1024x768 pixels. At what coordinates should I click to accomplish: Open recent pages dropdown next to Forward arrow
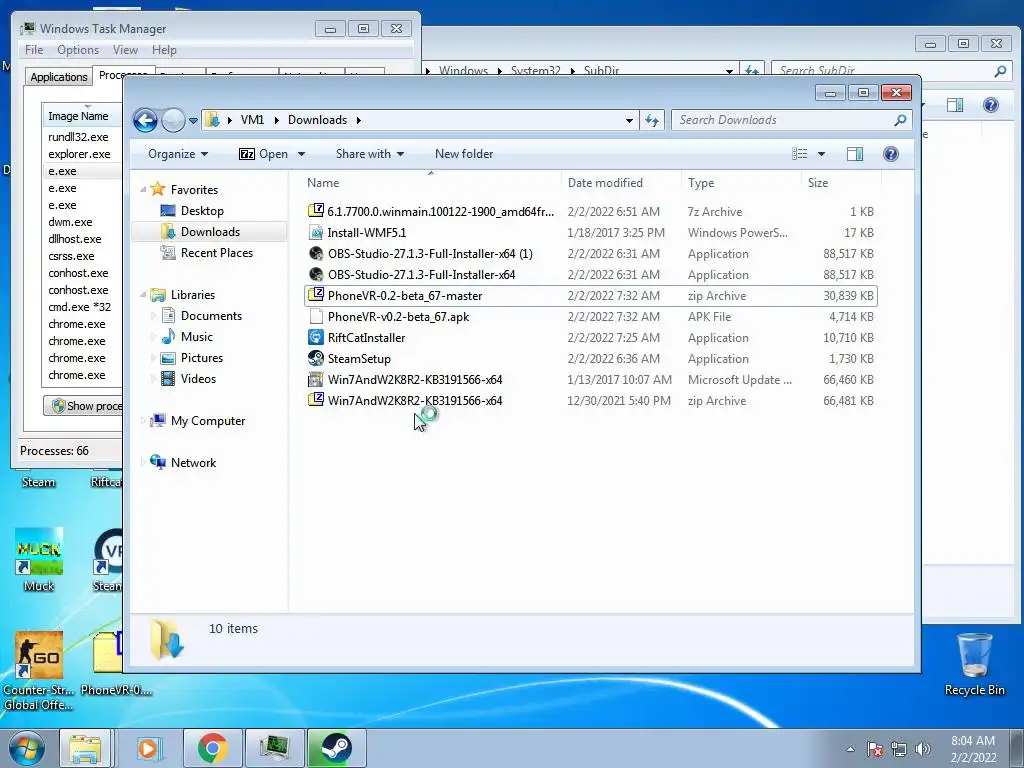pos(193,121)
